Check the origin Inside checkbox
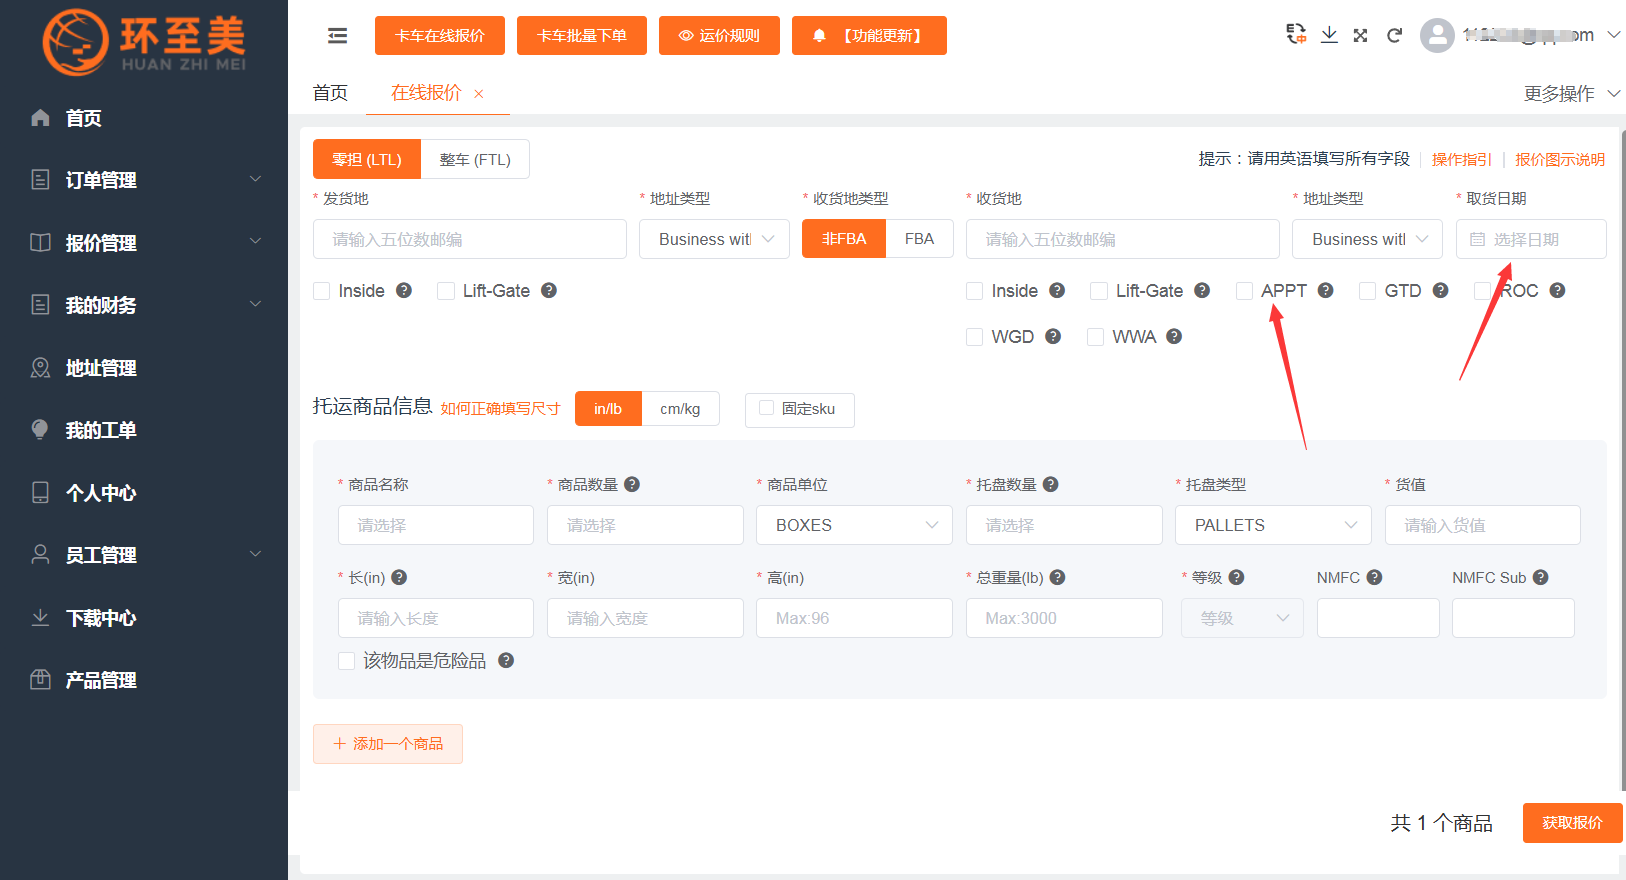The width and height of the screenshot is (1626, 880). tap(322, 291)
